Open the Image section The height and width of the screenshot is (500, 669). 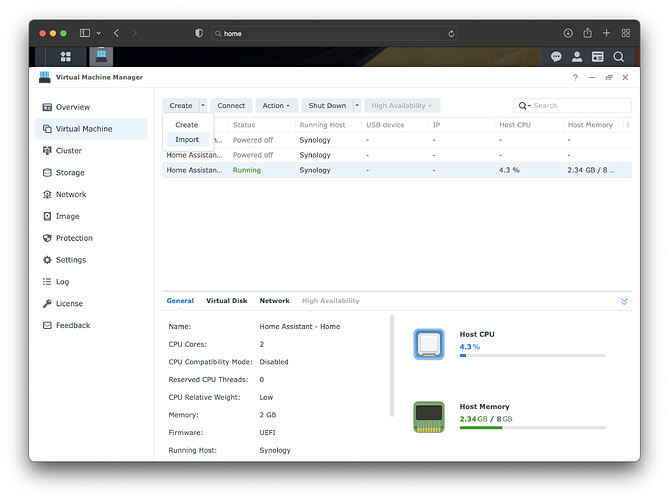(91, 216)
